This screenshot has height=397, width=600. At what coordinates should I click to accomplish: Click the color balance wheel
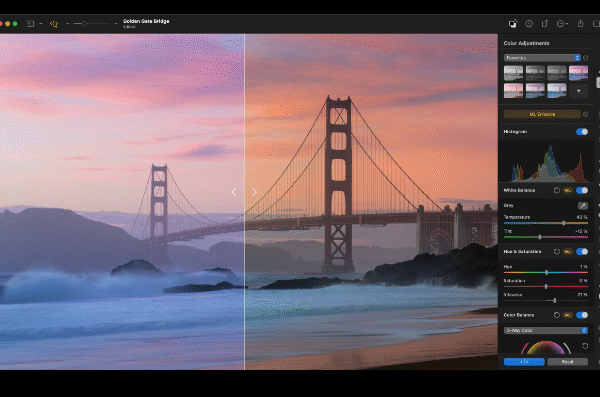(546, 346)
